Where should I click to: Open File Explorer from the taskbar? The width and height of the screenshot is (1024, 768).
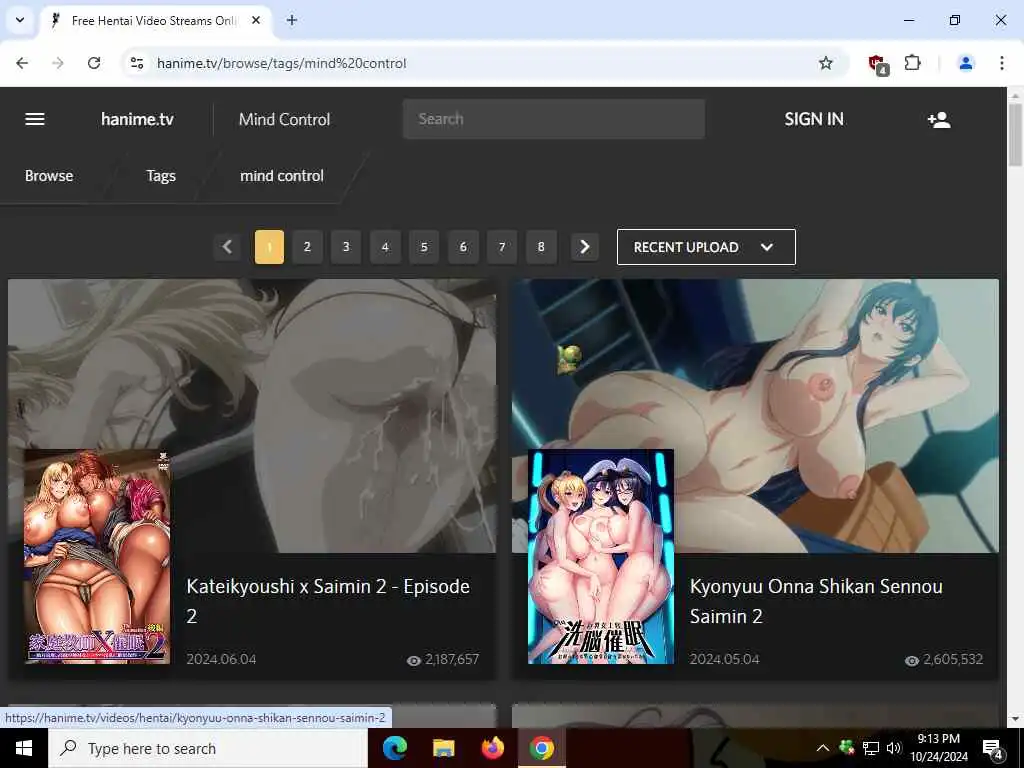(443, 748)
